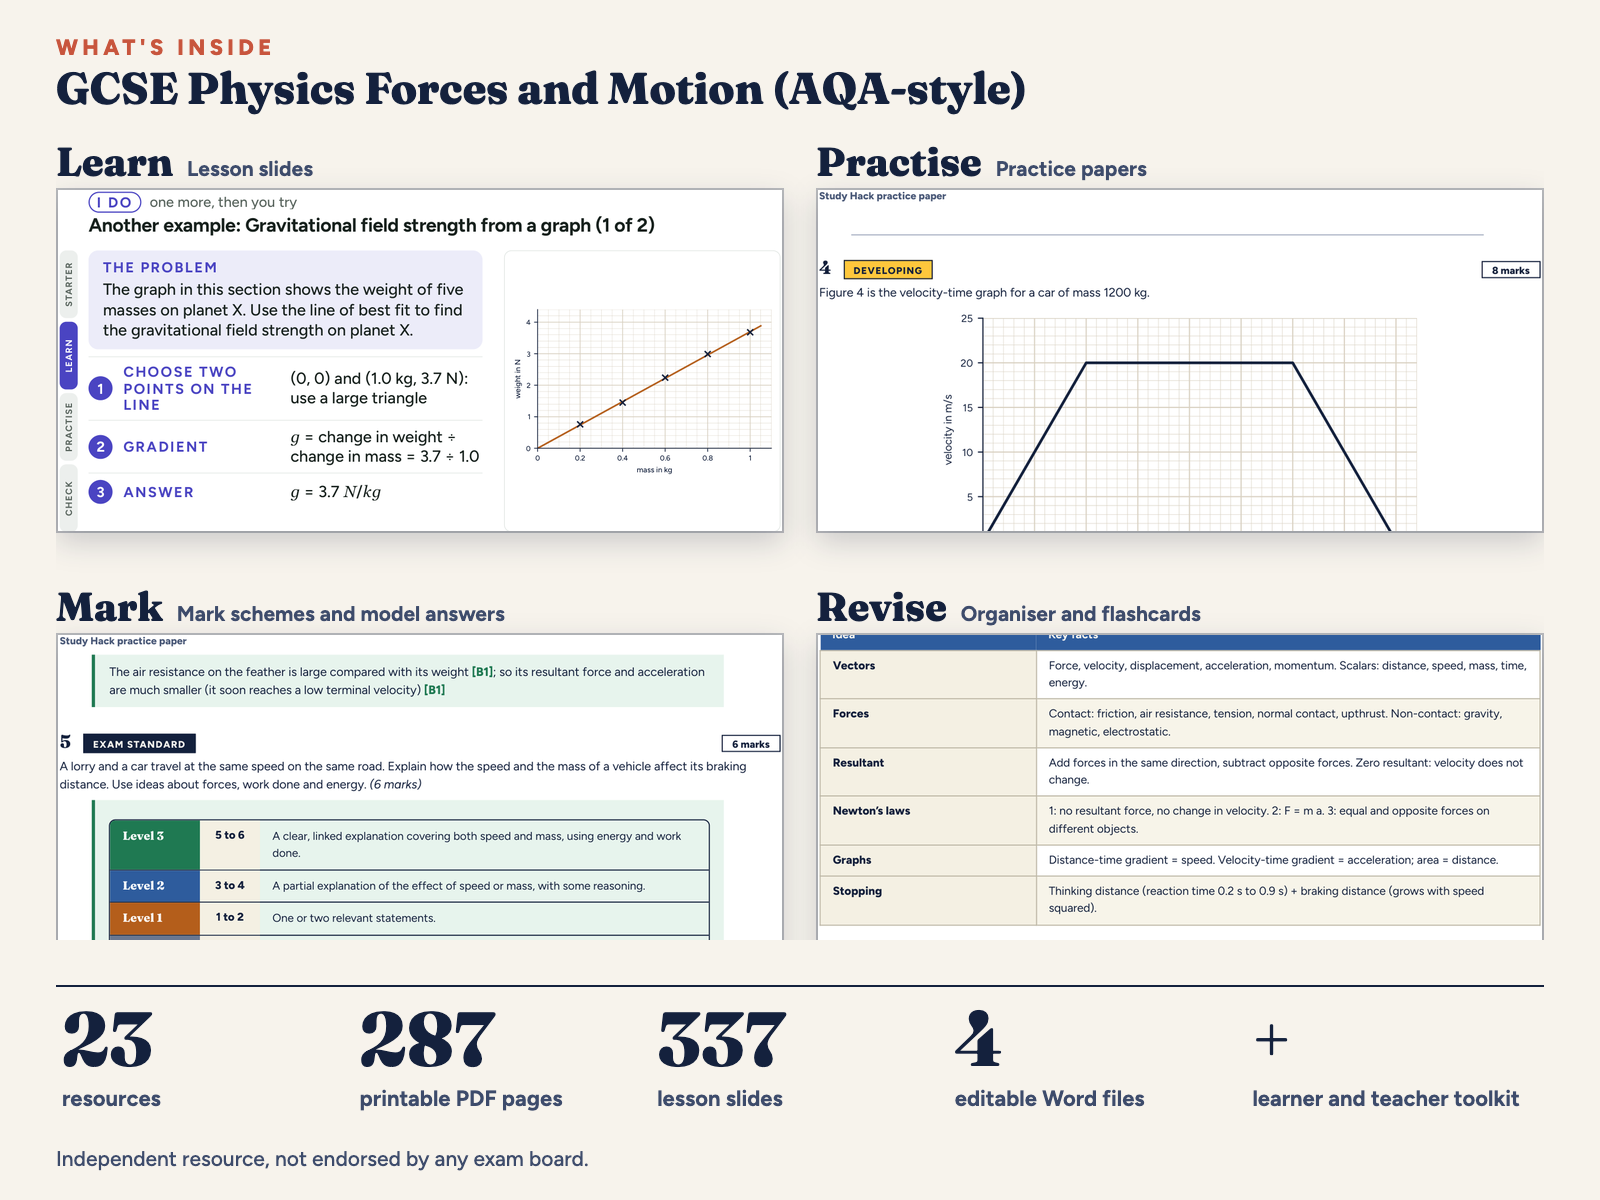The image size is (1600, 1200).
Task: Open the CHECK vertical tab
Action: point(68,497)
